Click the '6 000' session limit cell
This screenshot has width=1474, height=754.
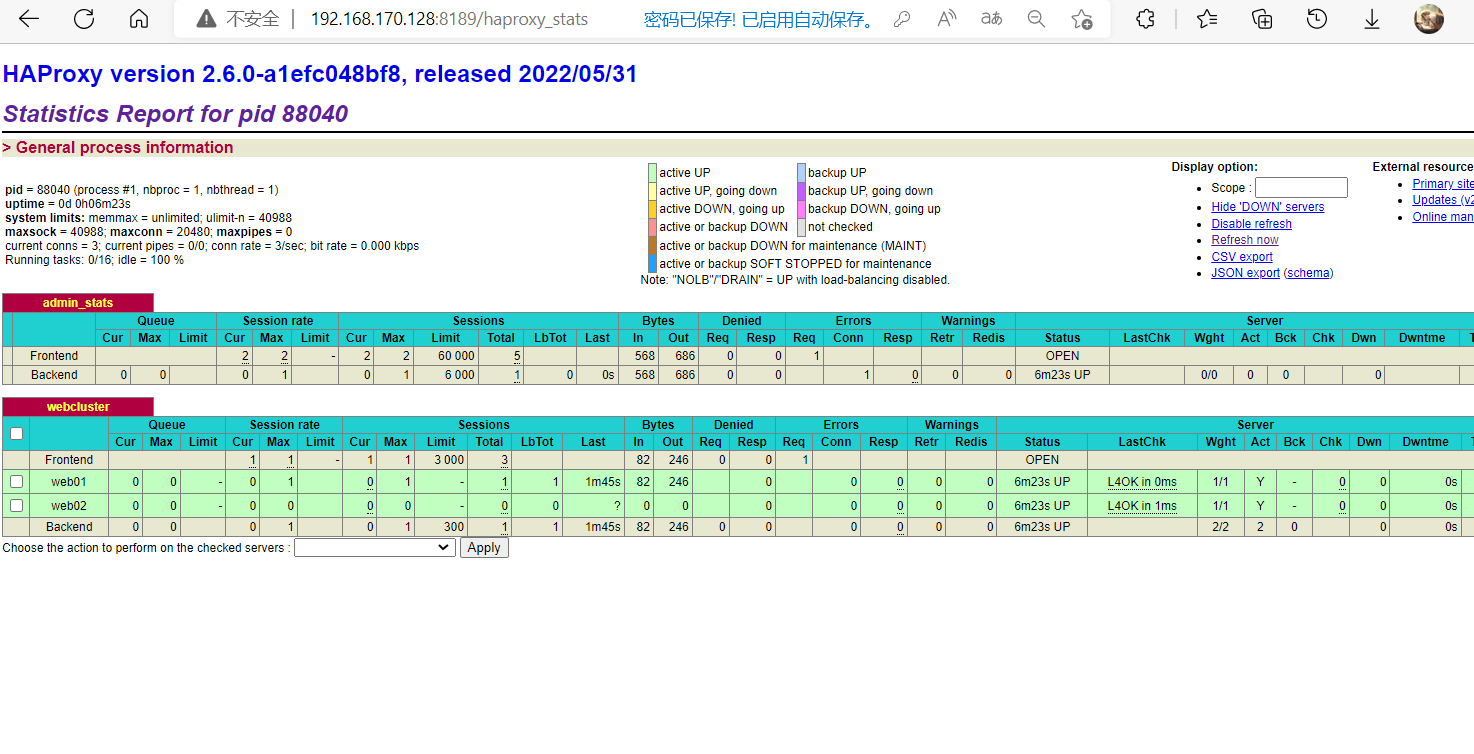[446, 375]
